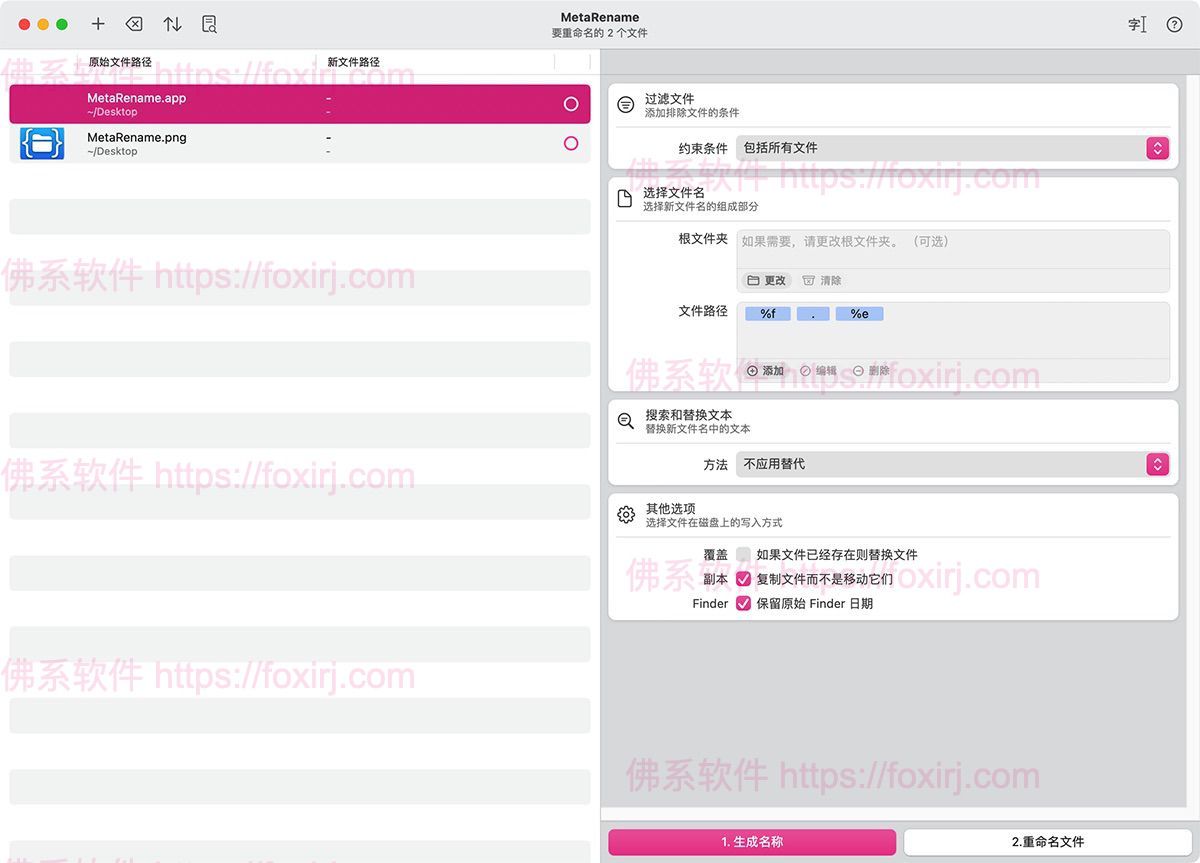This screenshot has width=1200, height=863.
Task: Click the font size icon at top right
Action: pos(1137,25)
